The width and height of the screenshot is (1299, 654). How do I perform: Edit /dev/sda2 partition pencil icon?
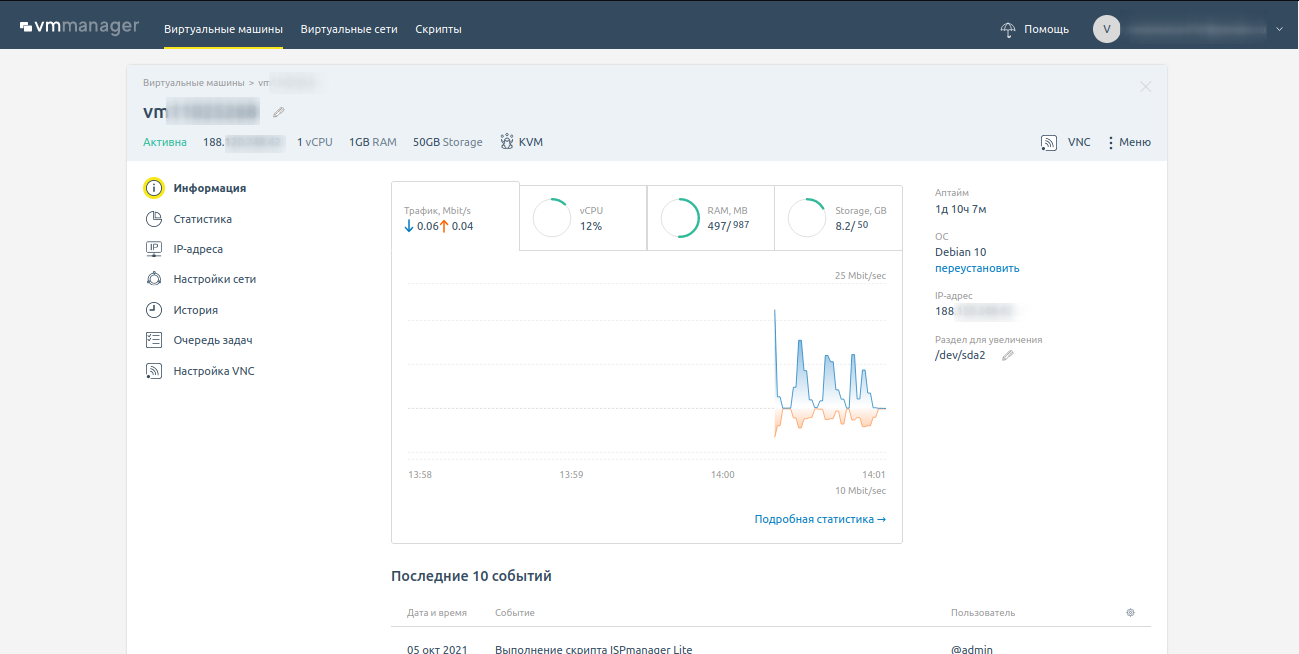tap(1007, 355)
